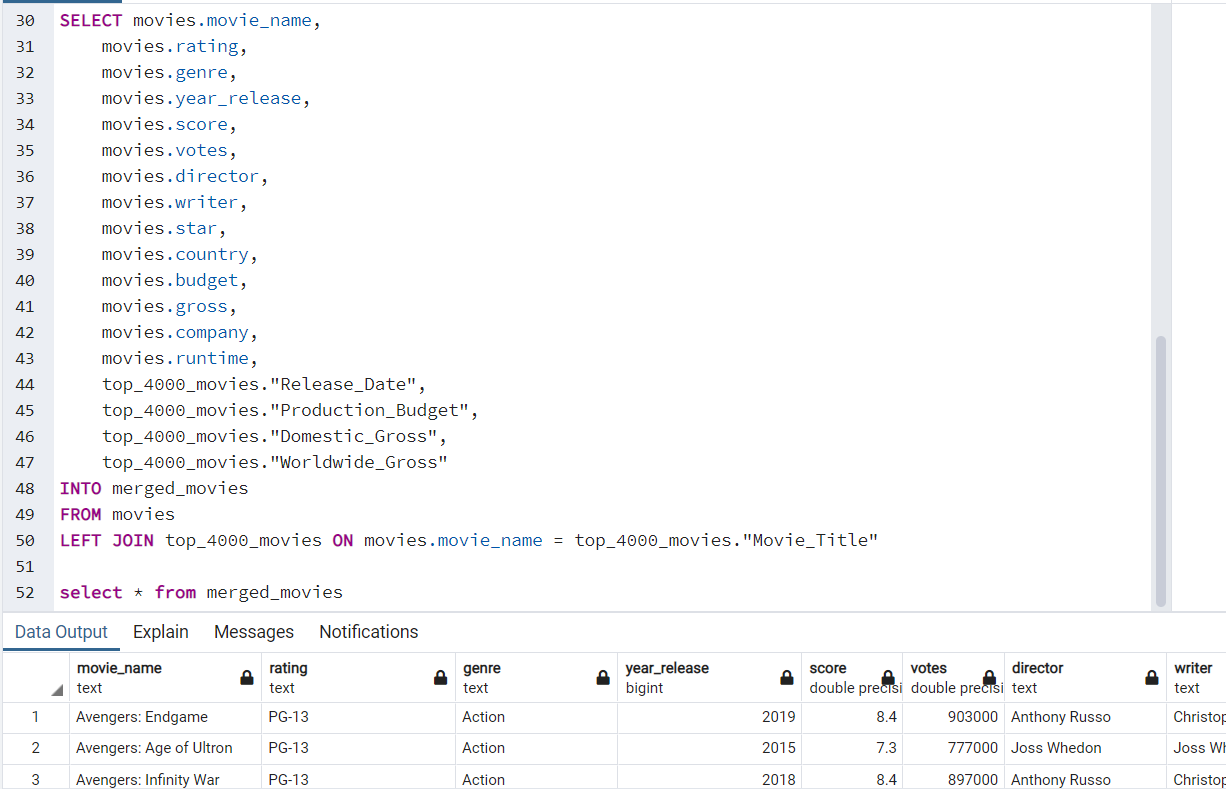Screen dimensions: 1226x789
Task: Click line number 51 in the gutter
Action: coord(25,566)
